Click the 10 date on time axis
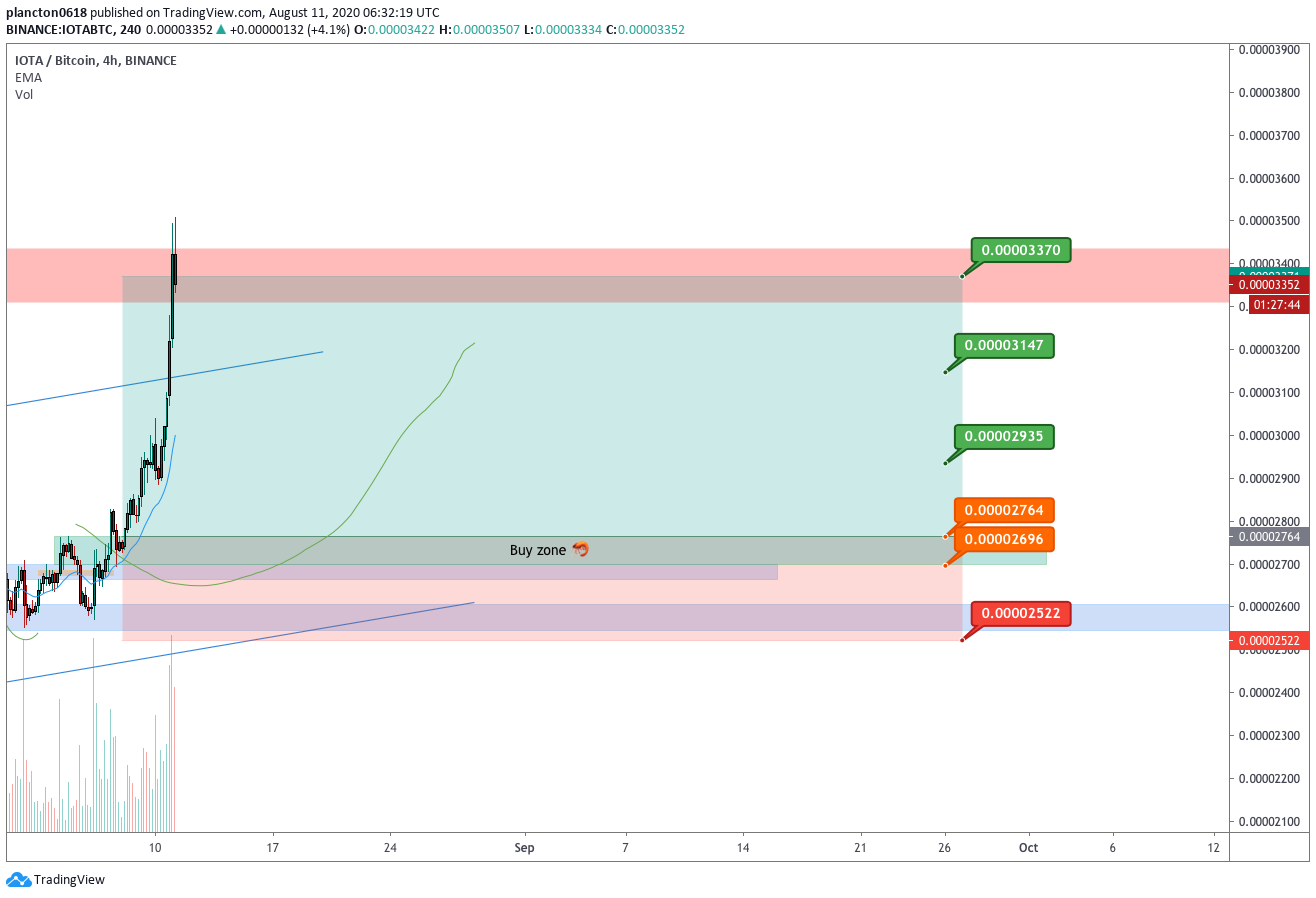The image size is (1316, 898). 155,848
